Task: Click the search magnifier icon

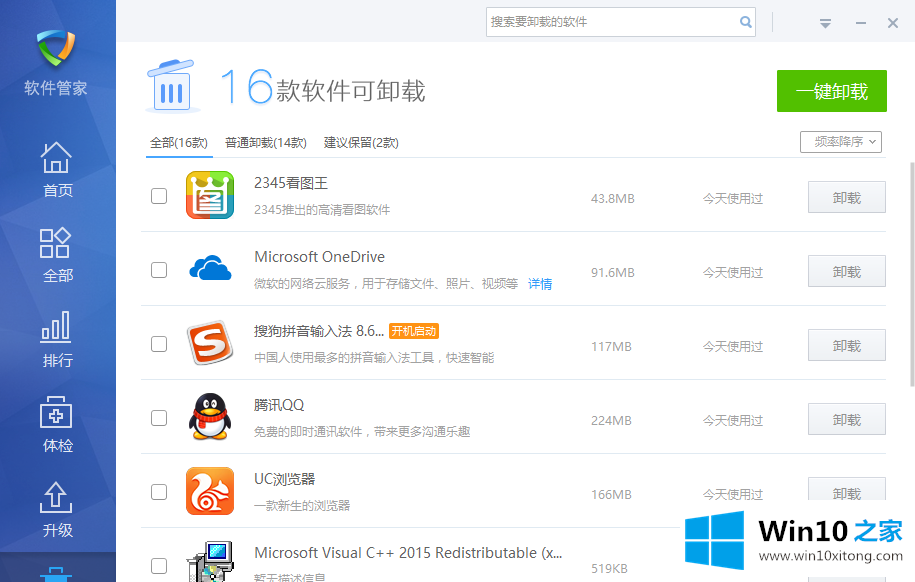Action: tap(745, 22)
